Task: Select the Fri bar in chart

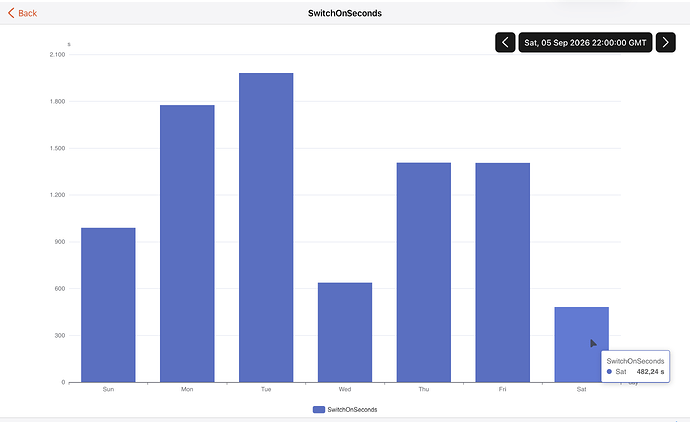Action: (x=503, y=272)
